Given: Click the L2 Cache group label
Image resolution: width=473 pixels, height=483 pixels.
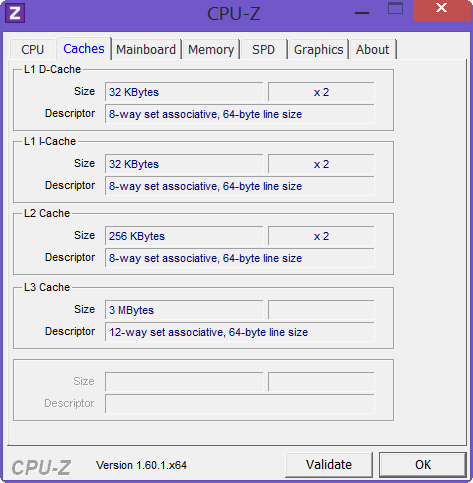Looking at the screenshot, I should (47, 213).
